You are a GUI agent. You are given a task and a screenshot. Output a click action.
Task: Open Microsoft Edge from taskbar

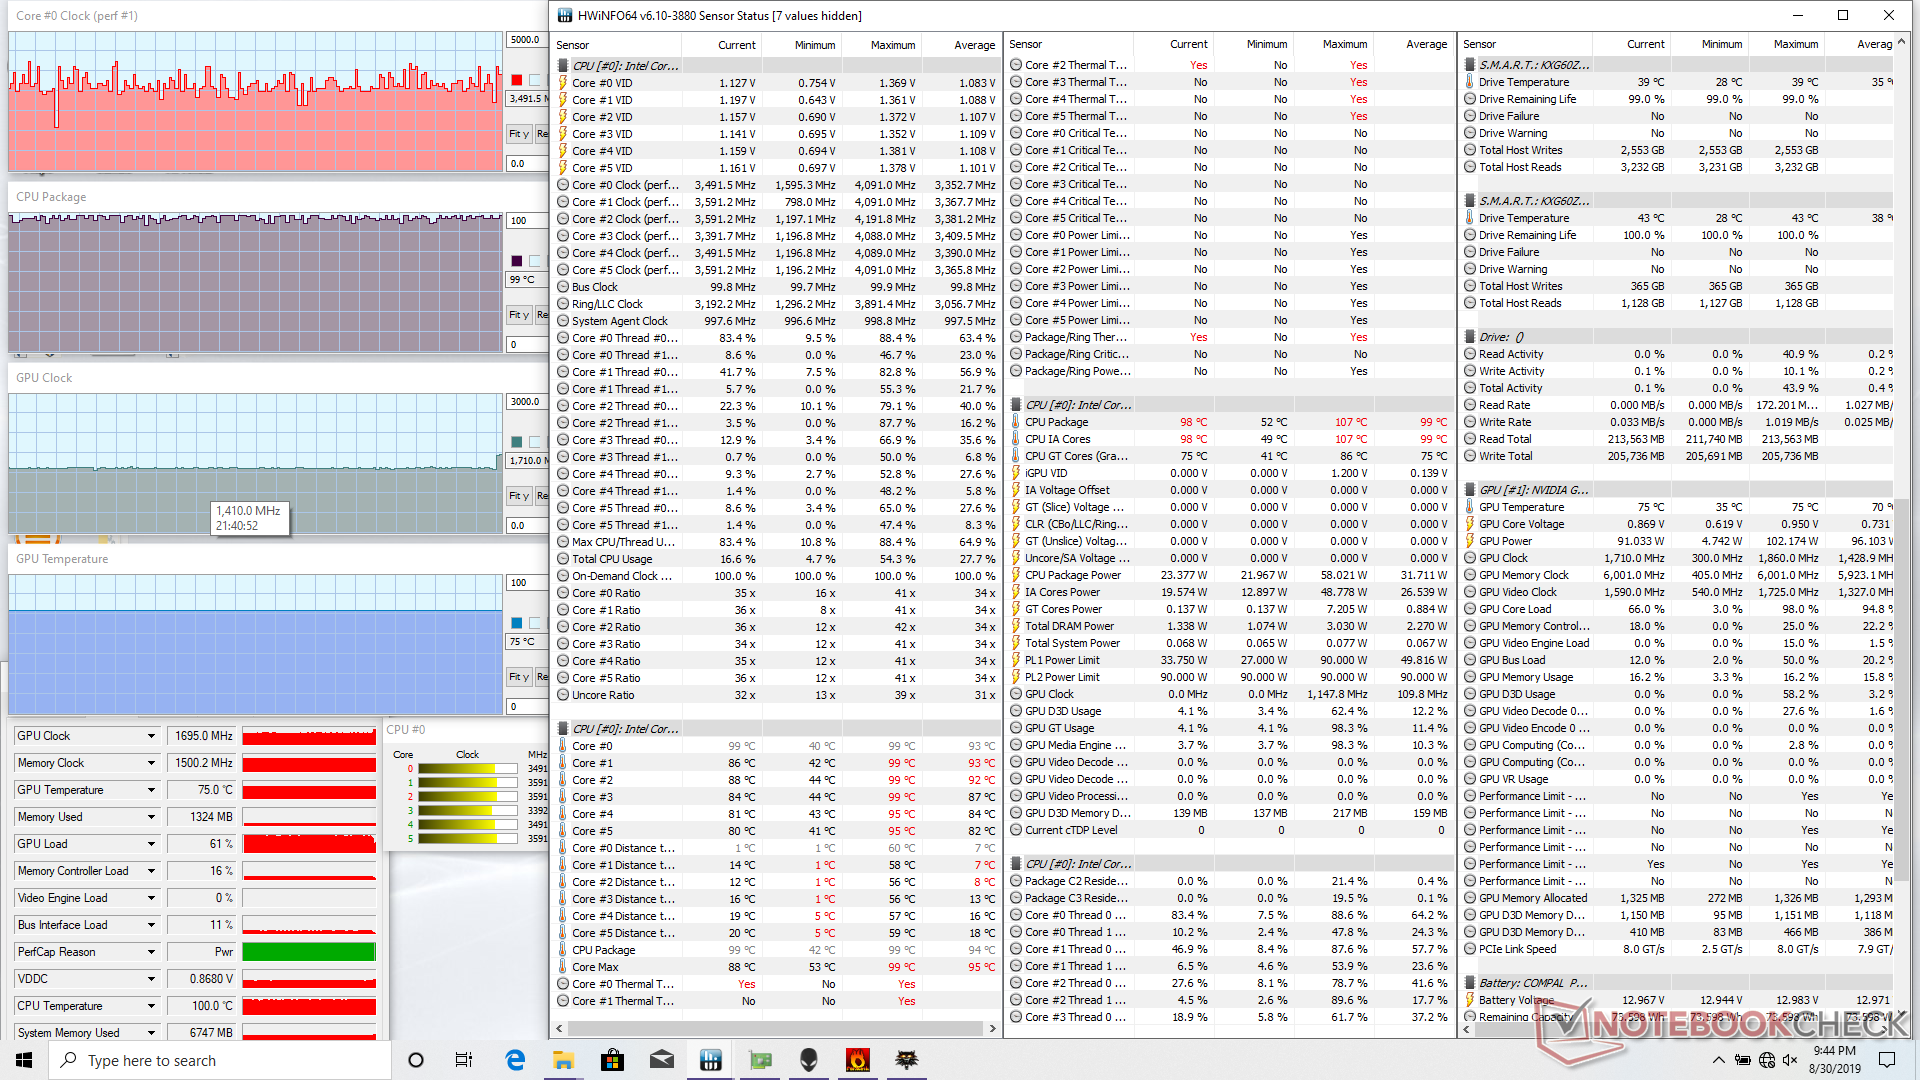pos(515,1060)
